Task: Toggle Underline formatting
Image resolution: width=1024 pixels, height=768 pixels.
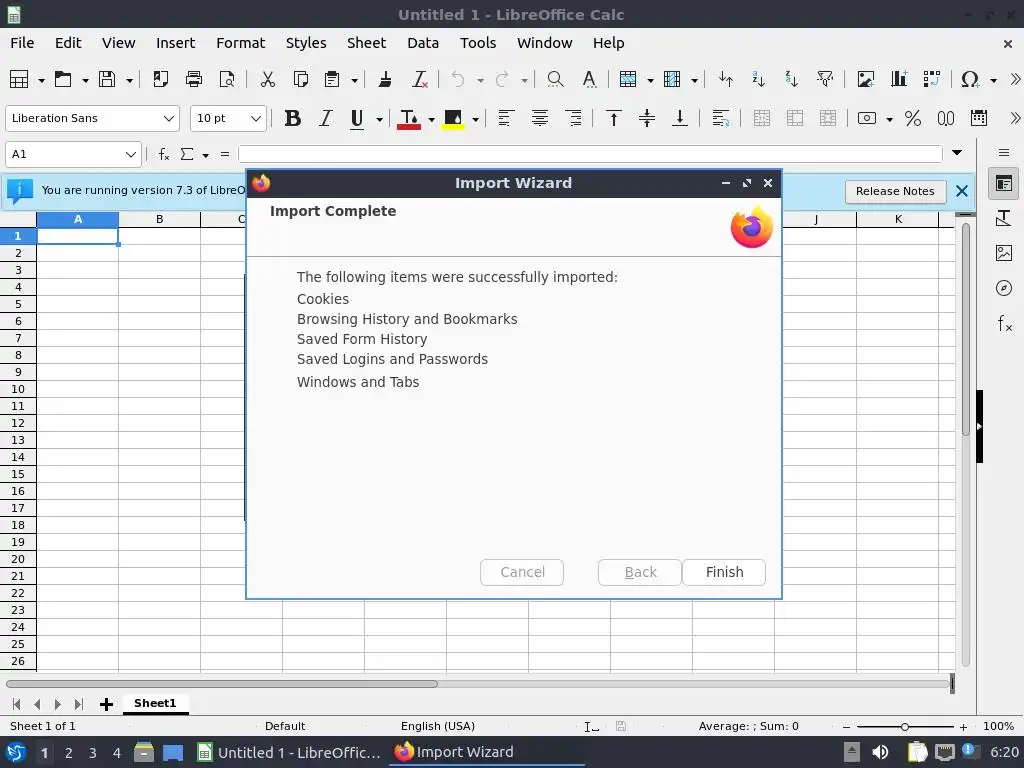Action: (x=357, y=118)
